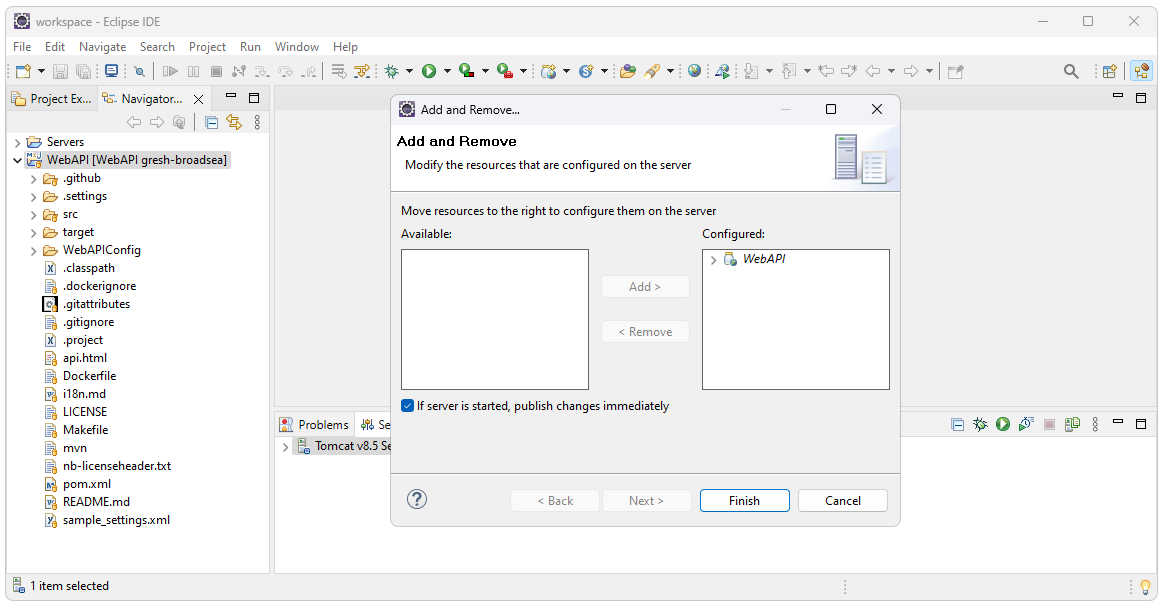Switch to the Problems tab
Viewport: 1164px width, 608px height.
315,425
